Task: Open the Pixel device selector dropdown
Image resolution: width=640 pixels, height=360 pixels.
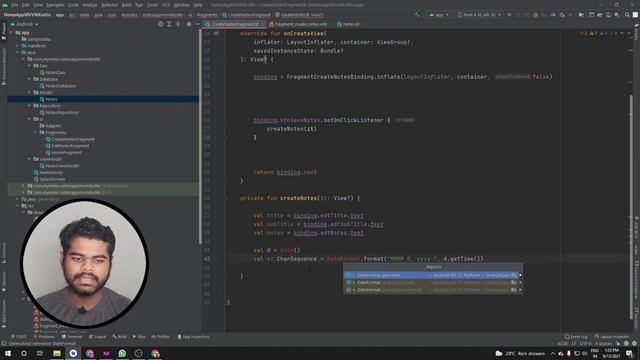Action: [x=479, y=15]
